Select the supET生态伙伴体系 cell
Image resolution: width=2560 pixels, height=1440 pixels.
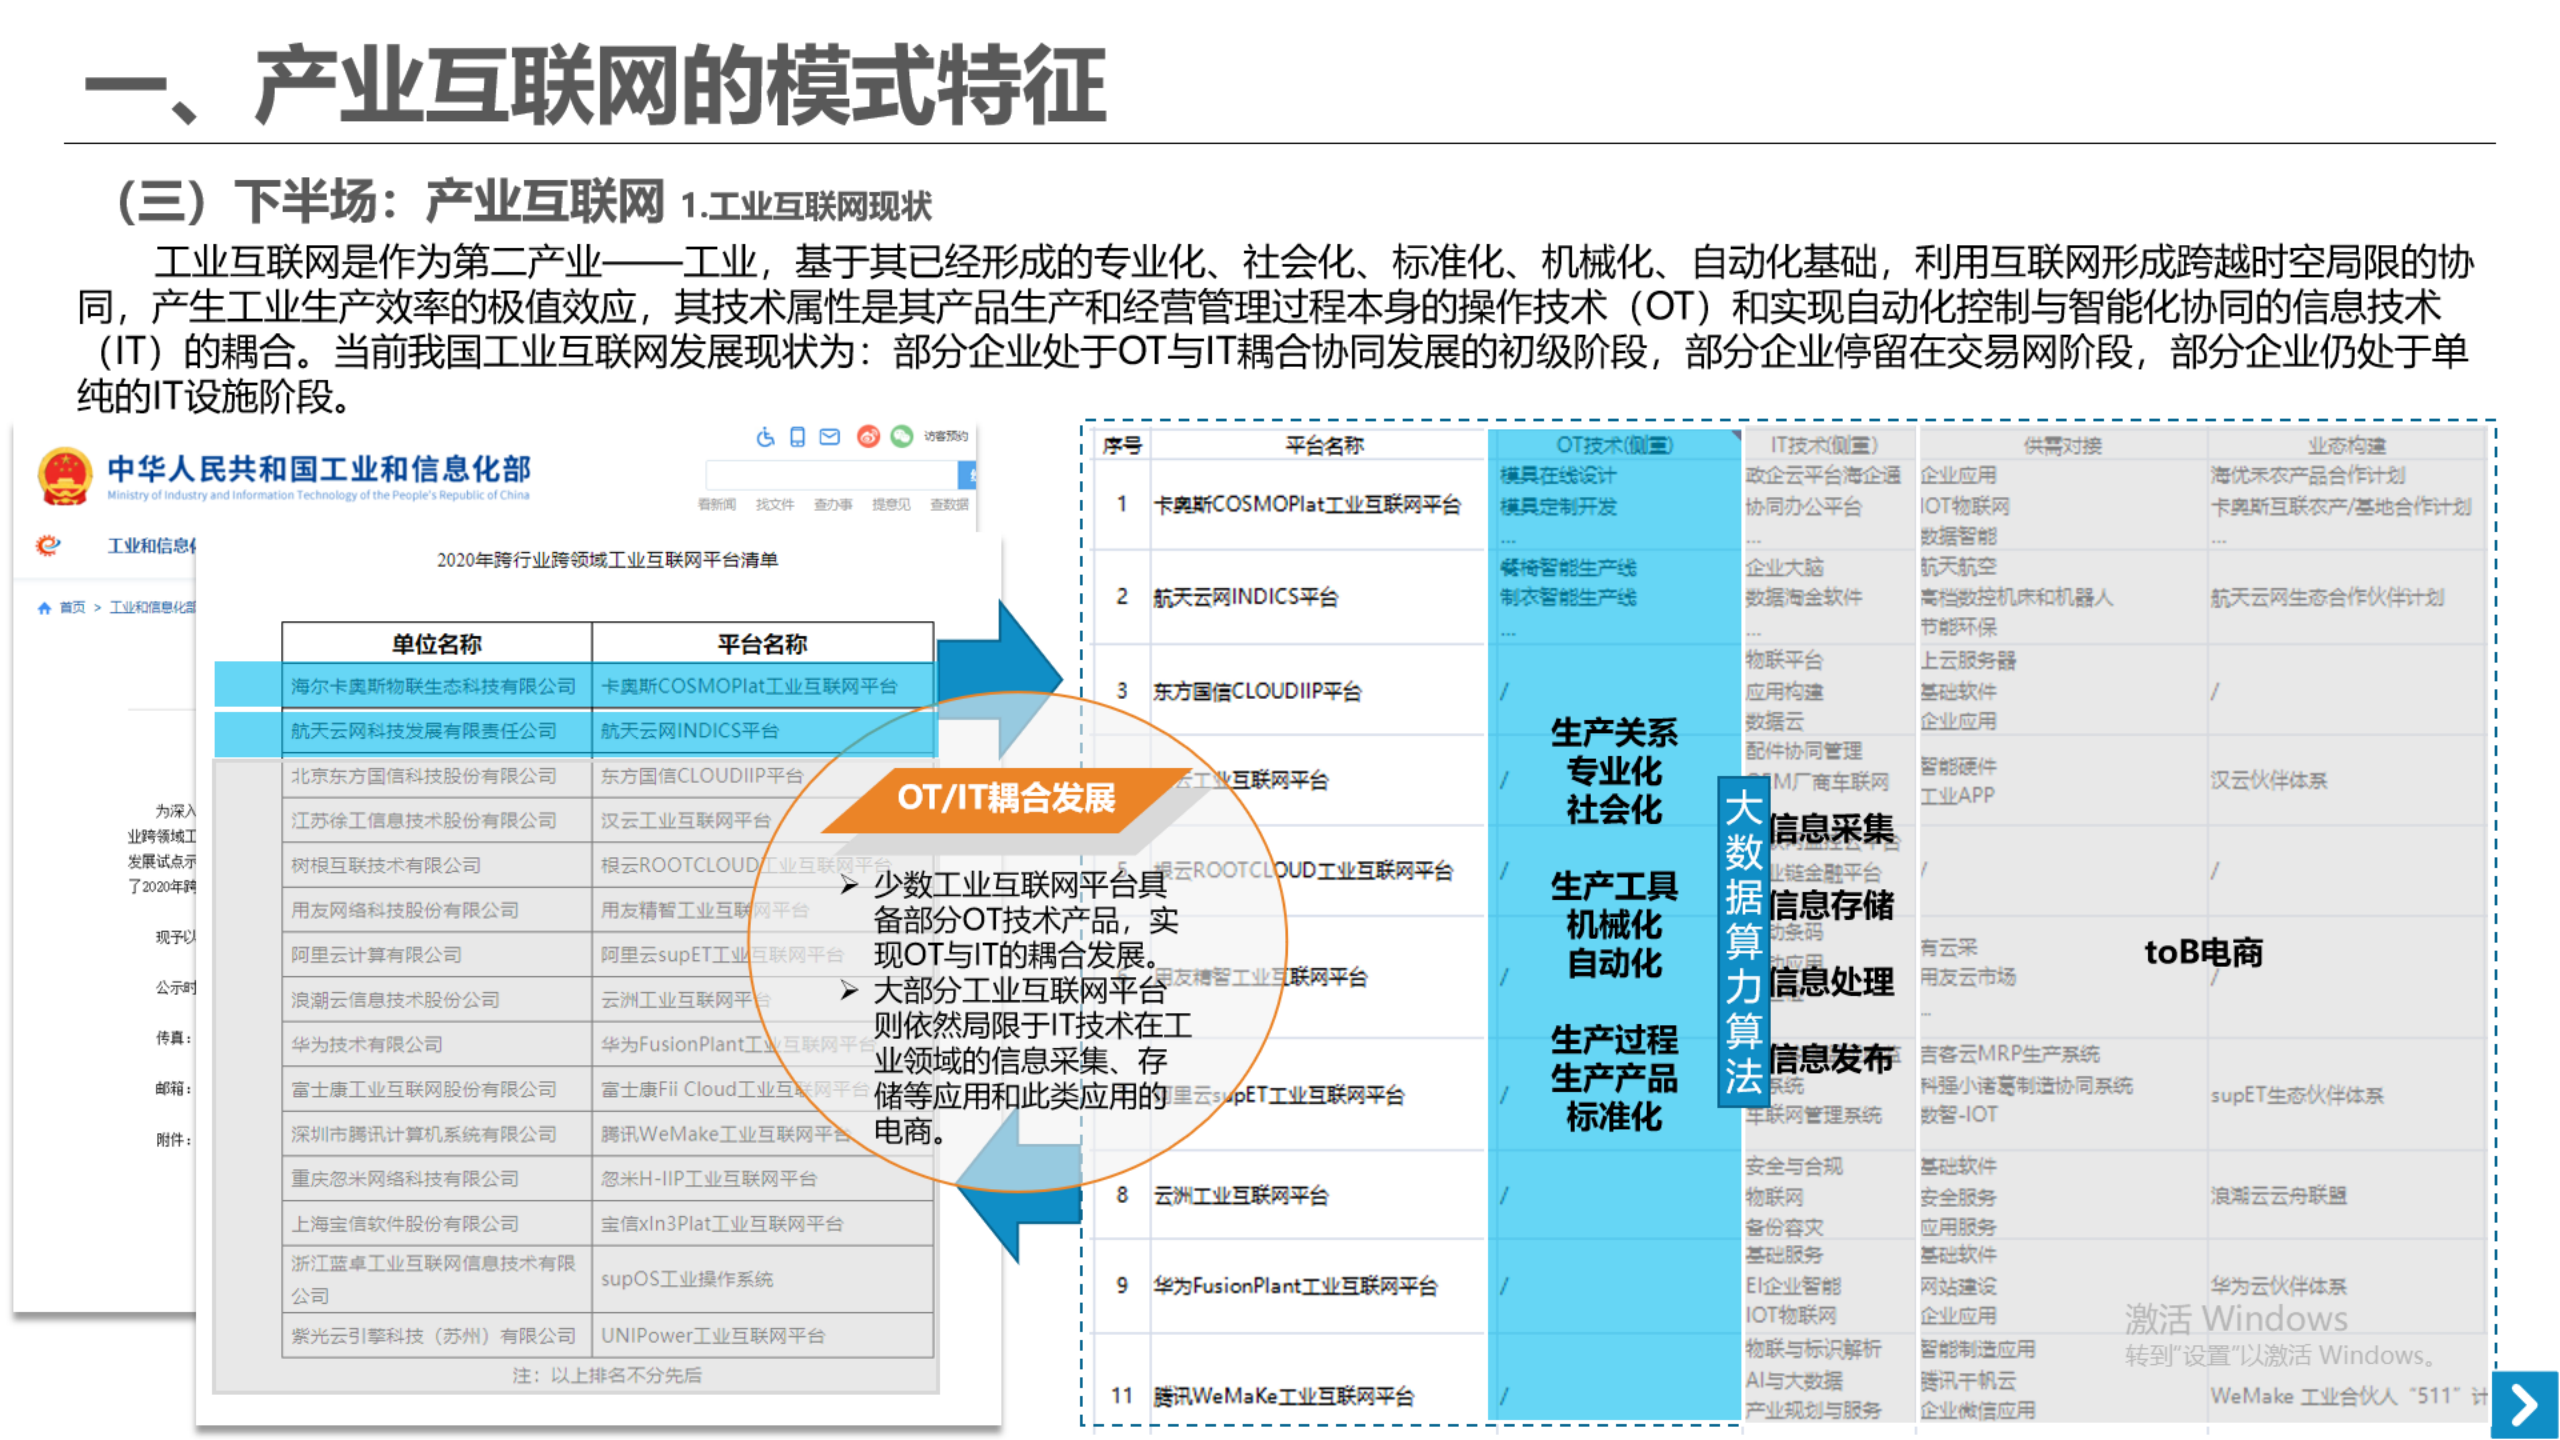[2297, 1096]
